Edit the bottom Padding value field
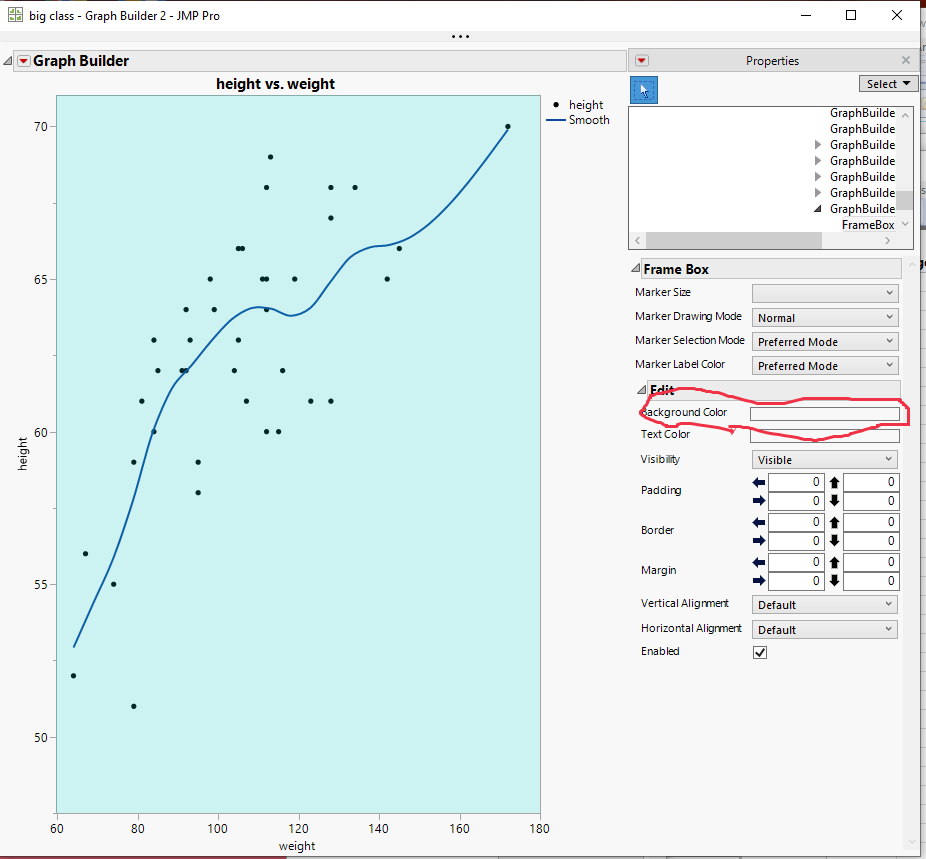 [871, 501]
